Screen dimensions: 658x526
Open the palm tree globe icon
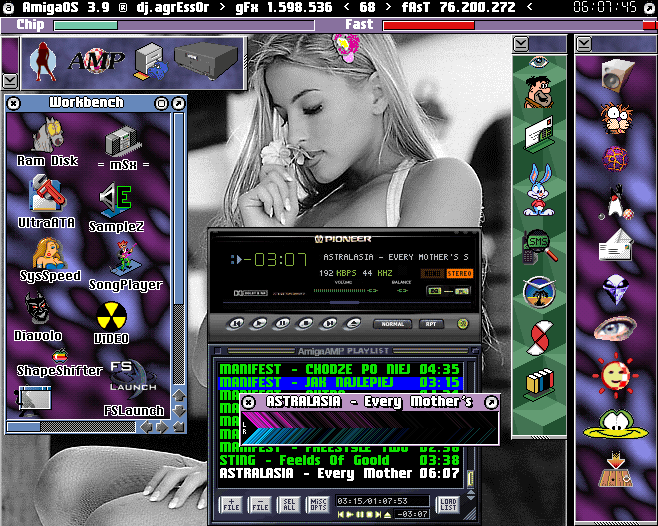[539, 292]
